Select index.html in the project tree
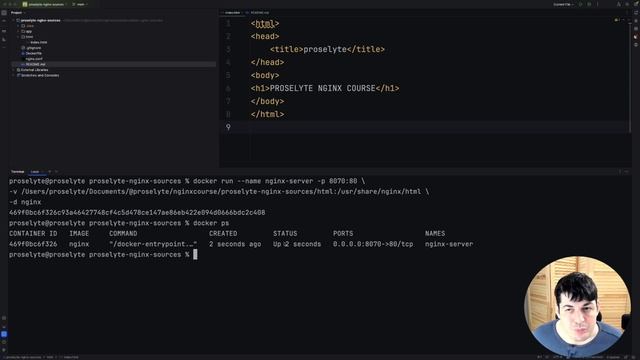 [x=39, y=42]
